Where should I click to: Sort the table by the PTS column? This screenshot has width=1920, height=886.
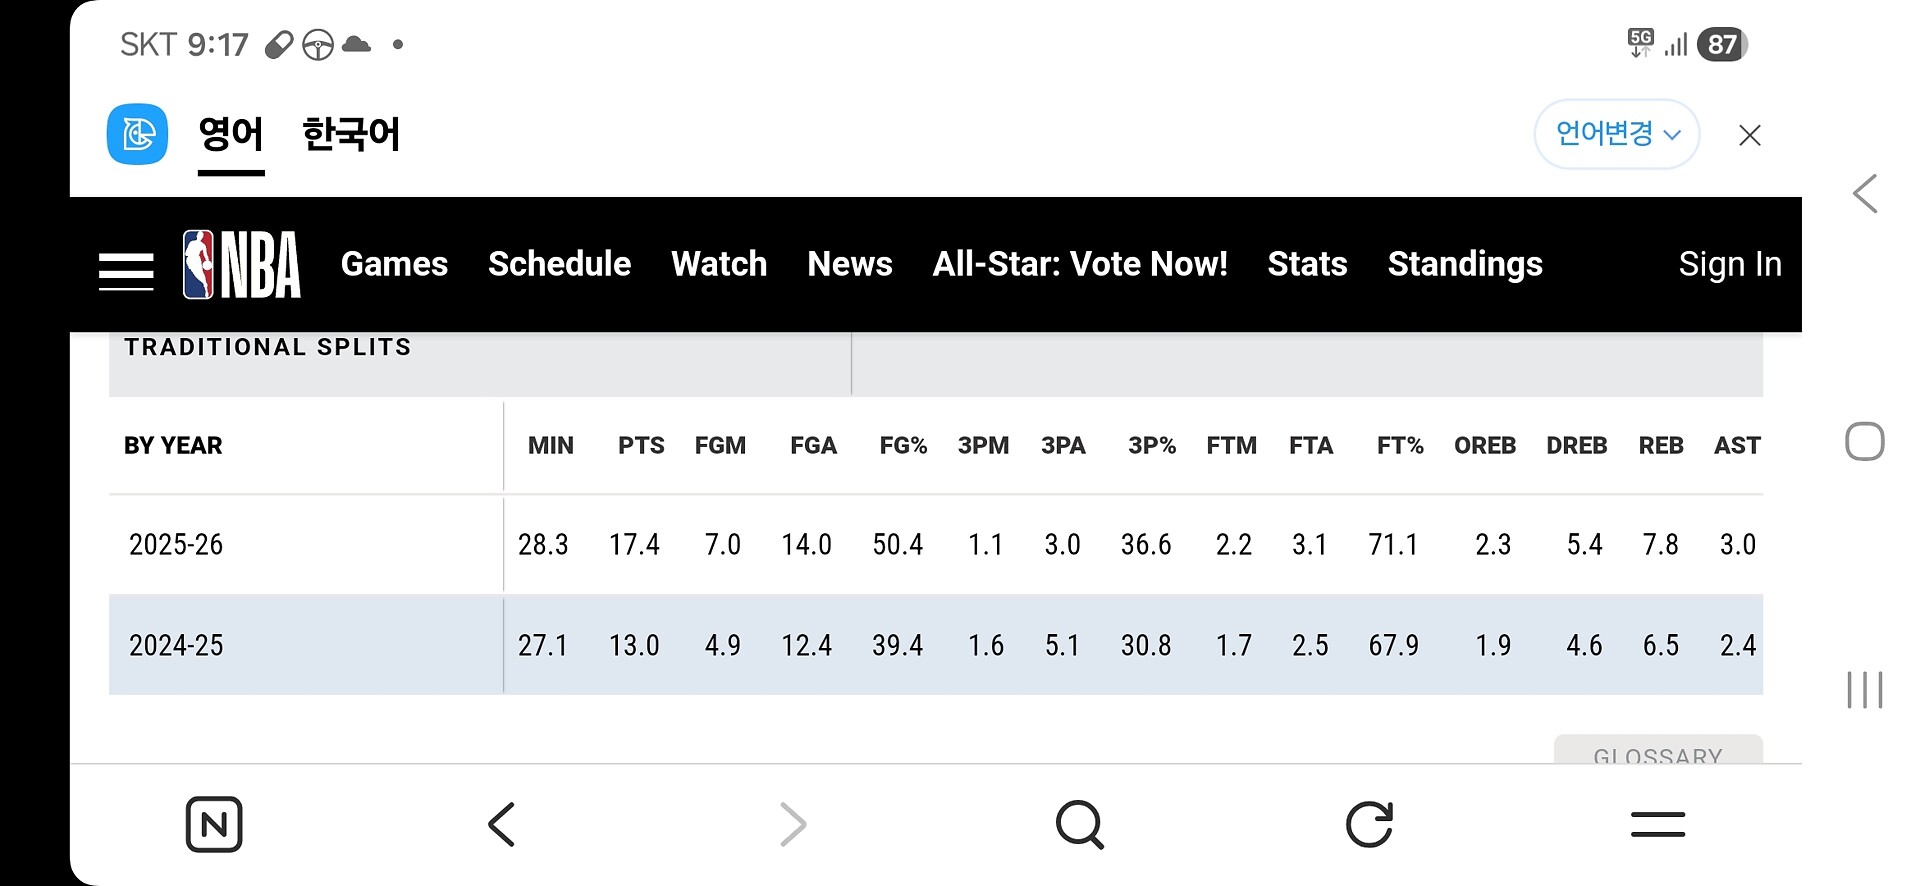point(641,446)
